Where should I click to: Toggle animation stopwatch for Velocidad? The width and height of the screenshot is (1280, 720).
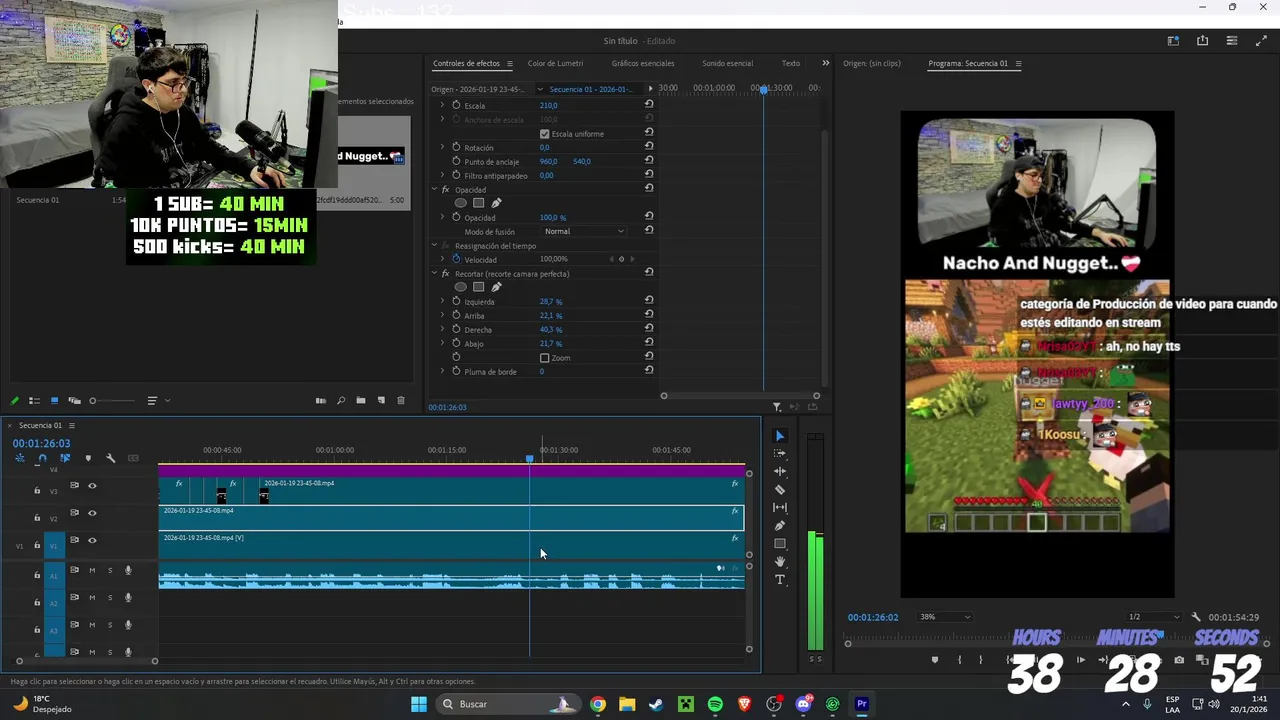pos(456,259)
